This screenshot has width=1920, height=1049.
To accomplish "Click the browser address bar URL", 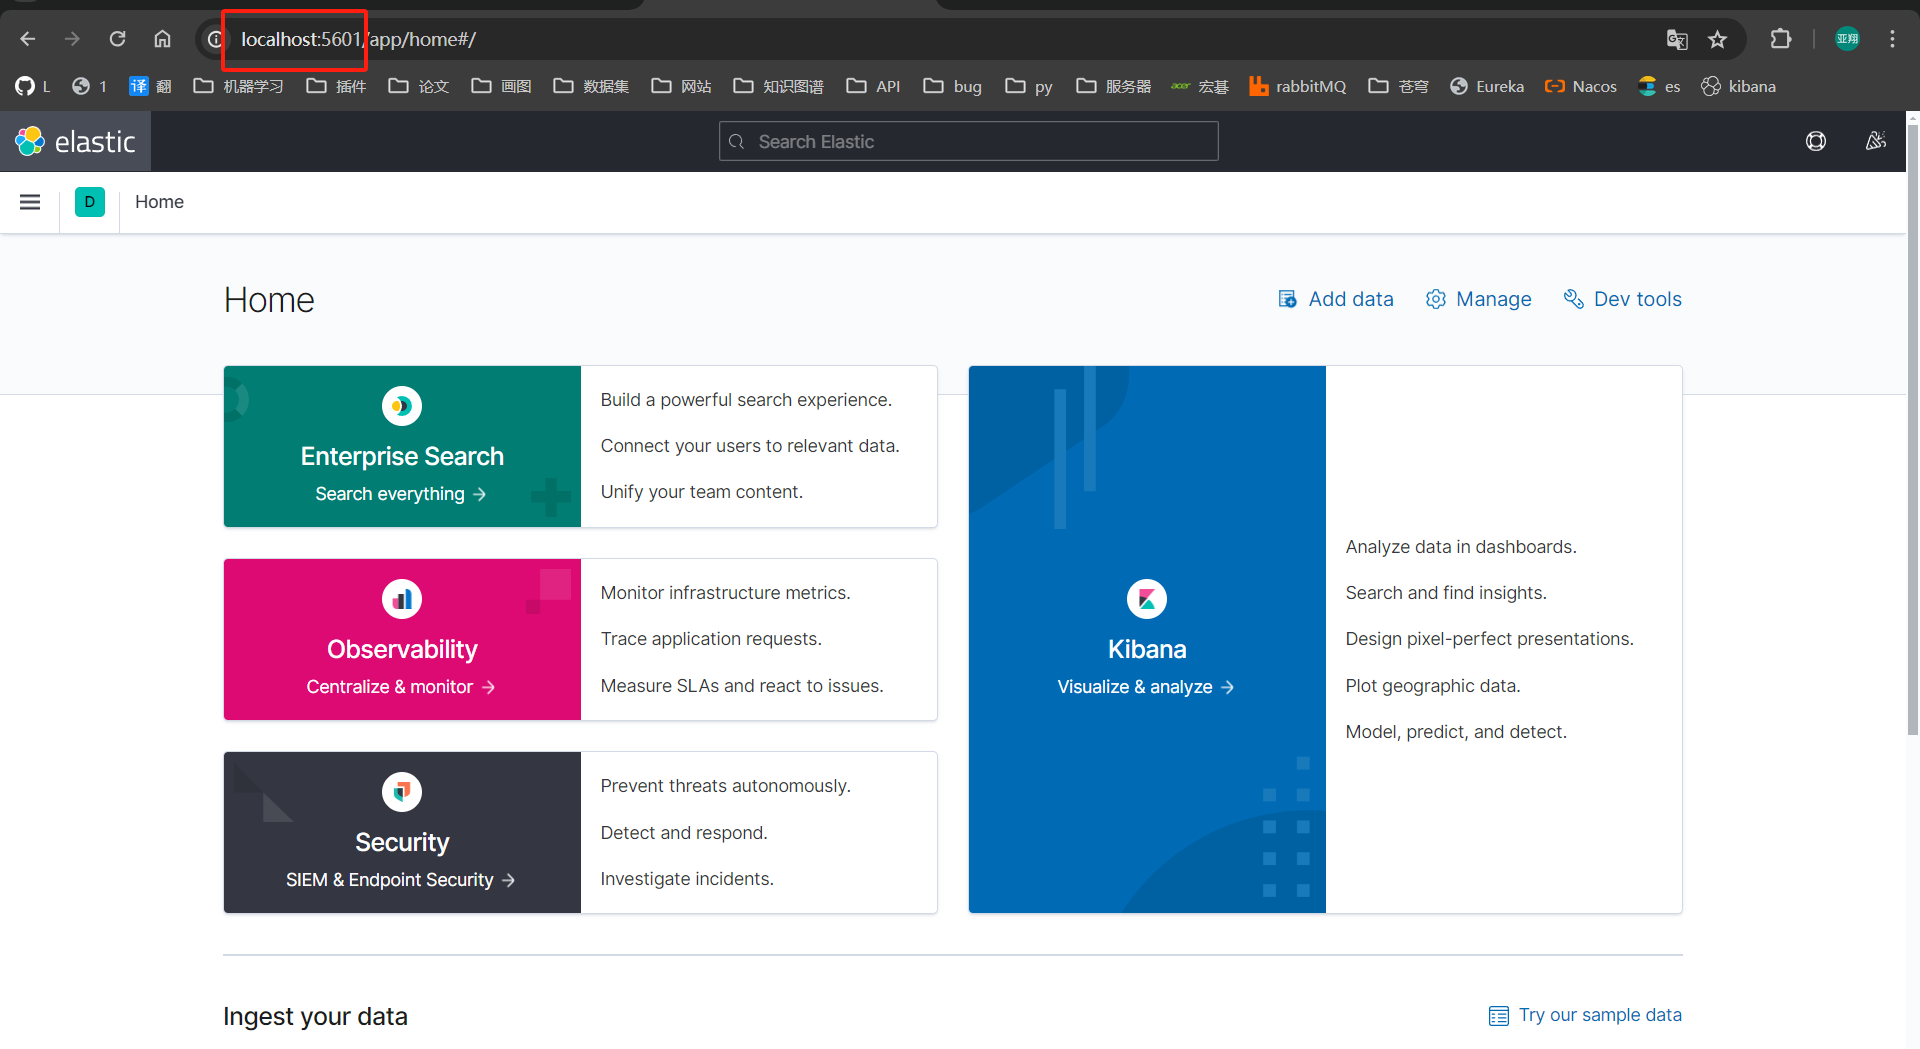I will tap(358, 39).
